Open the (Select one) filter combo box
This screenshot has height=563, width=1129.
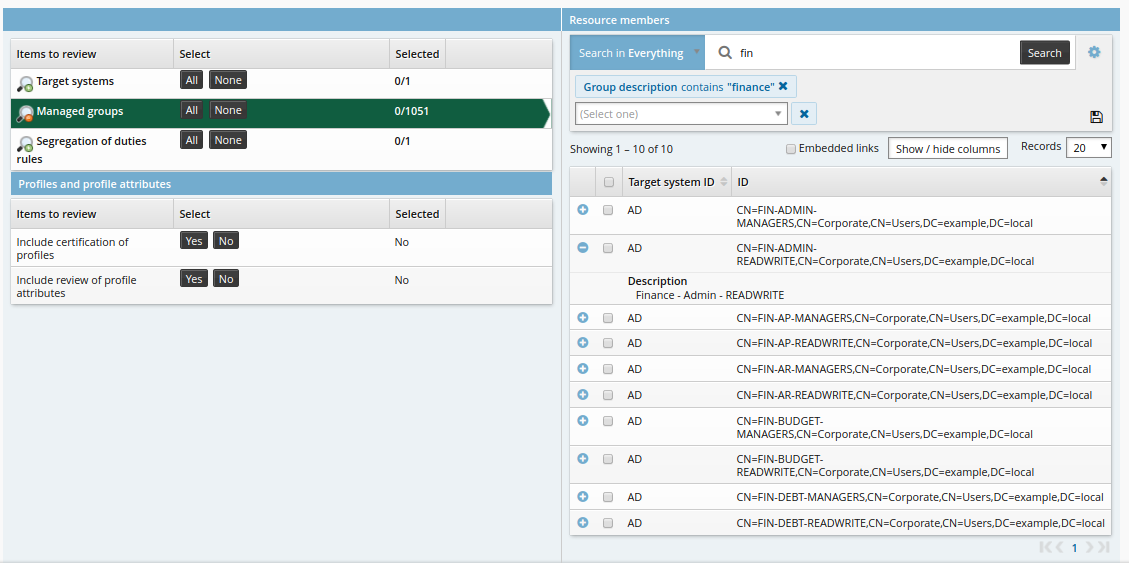coord(681,114)
